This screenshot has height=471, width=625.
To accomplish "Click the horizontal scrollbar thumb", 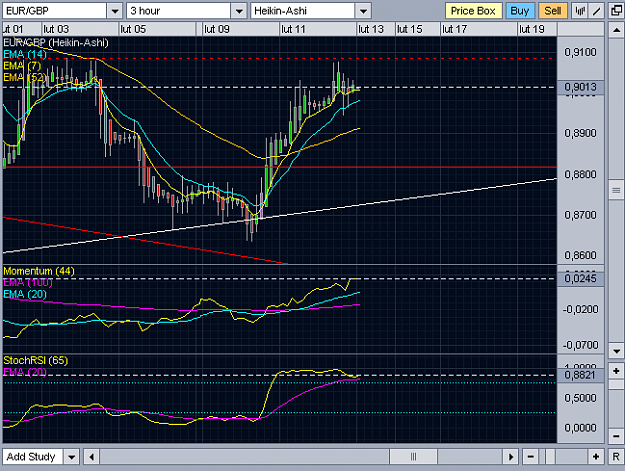I will 413,457.
